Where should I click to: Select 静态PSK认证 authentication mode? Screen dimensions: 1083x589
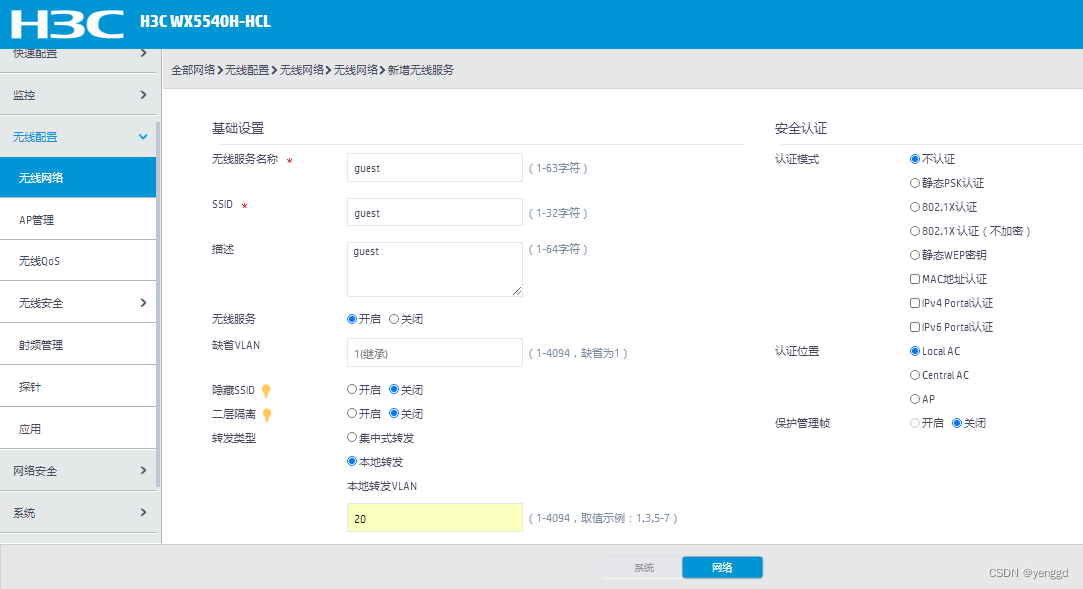tap(914, 182)
